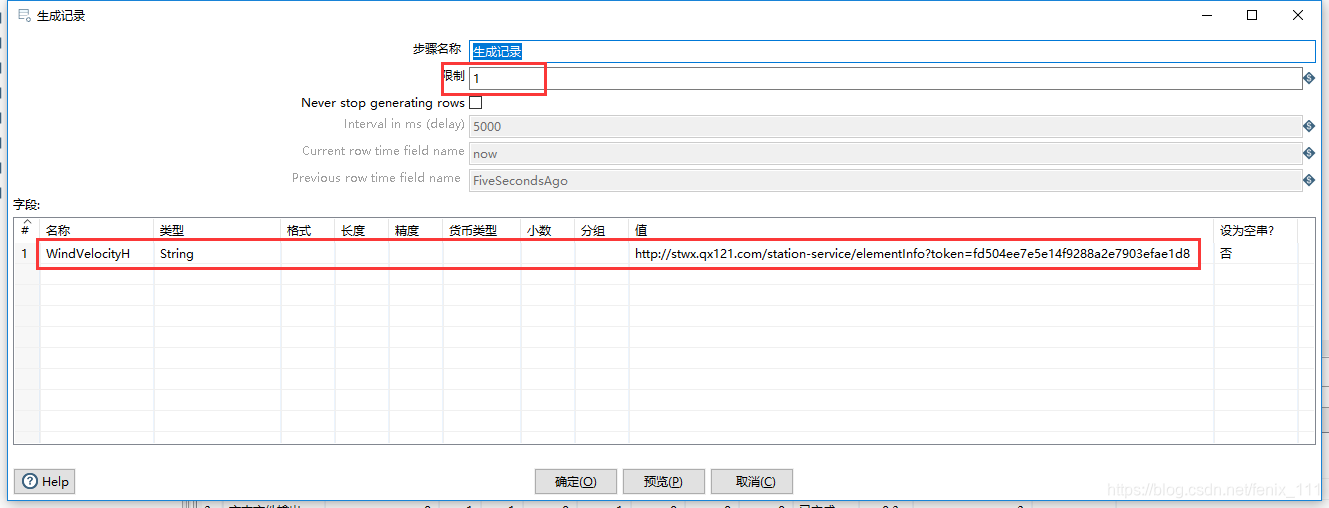Minimize the 生成记录 dialog window
Screen dimensions: 1329x508
click(1206, 15)
